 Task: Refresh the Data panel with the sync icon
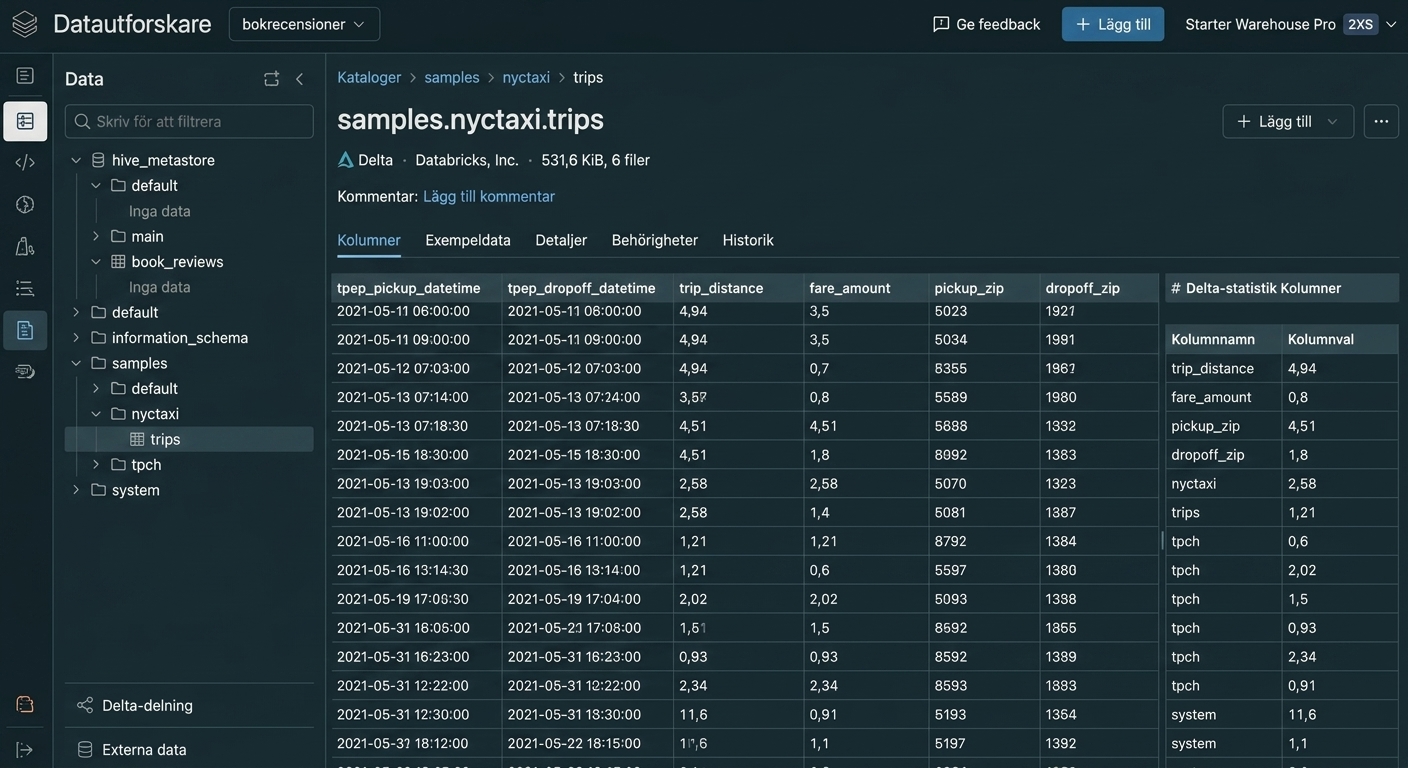click(271, 79)
